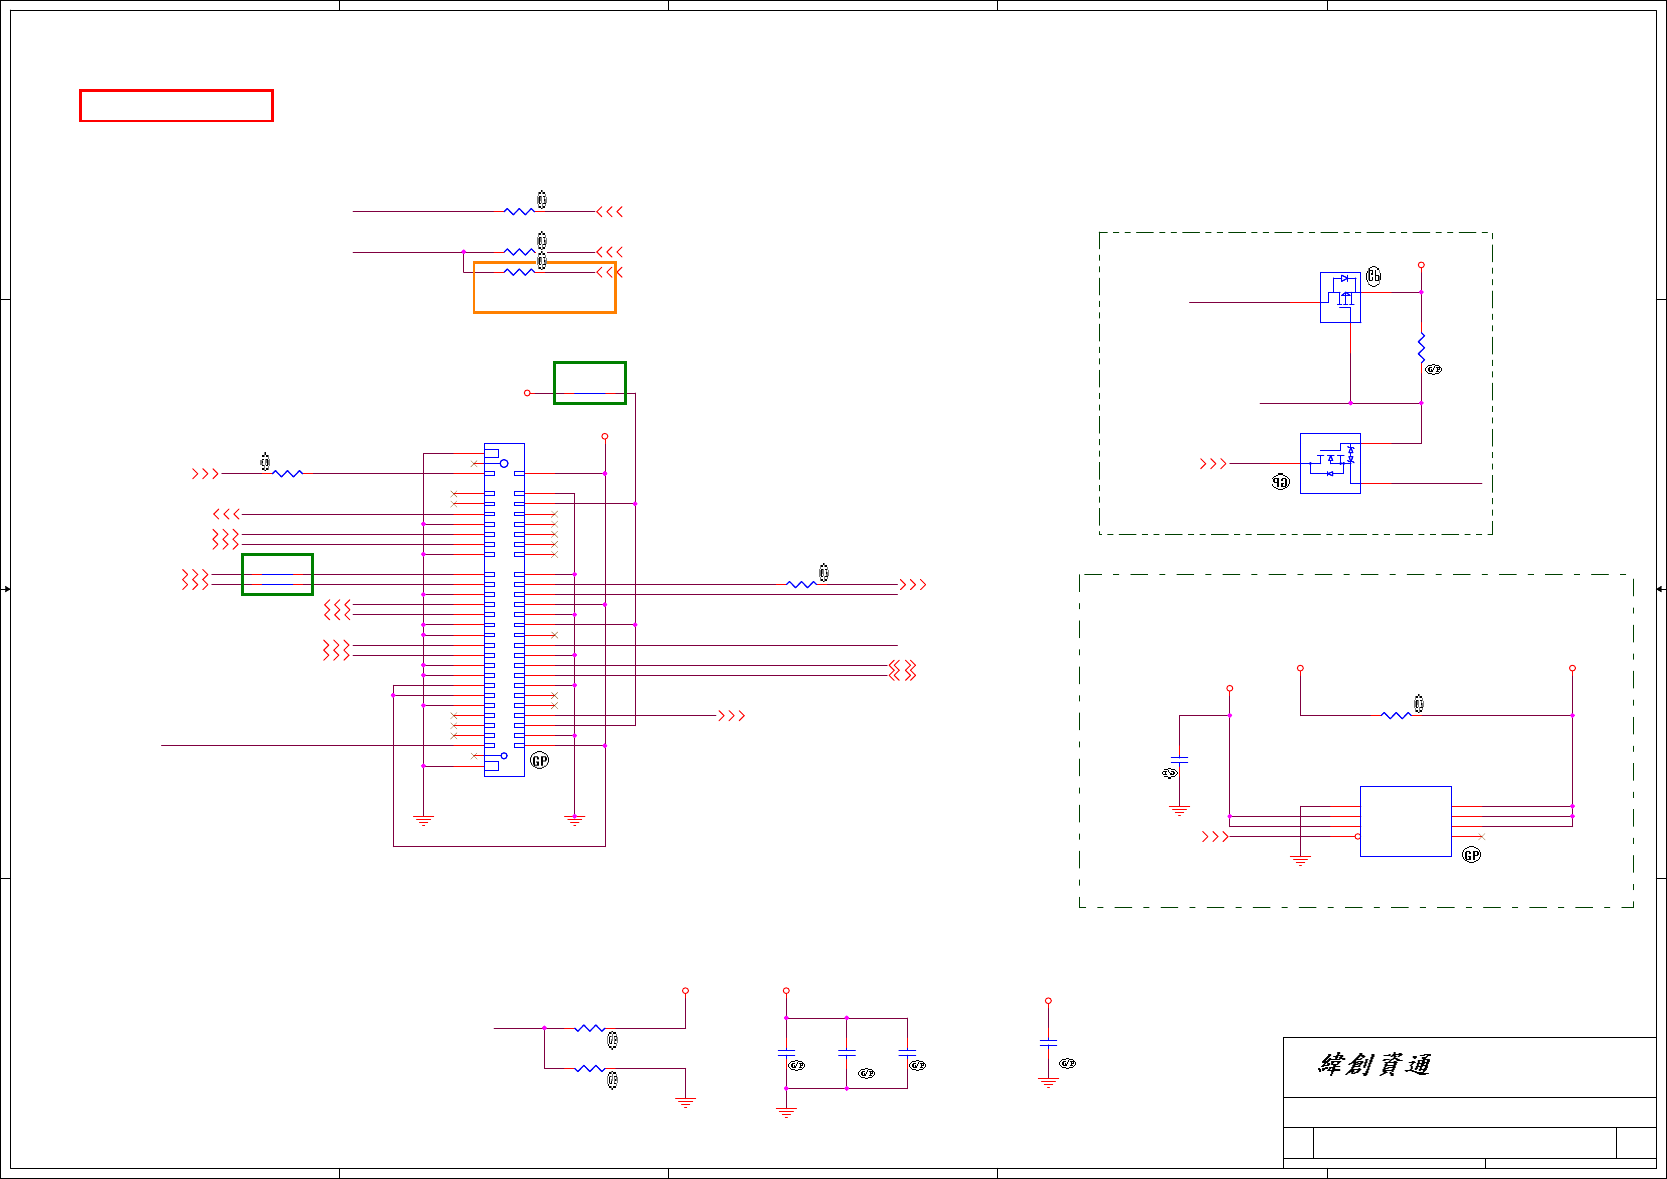Click the vertical blue resistor beside the MOSFET
1667x1179 pixels.
point(1421,348)
